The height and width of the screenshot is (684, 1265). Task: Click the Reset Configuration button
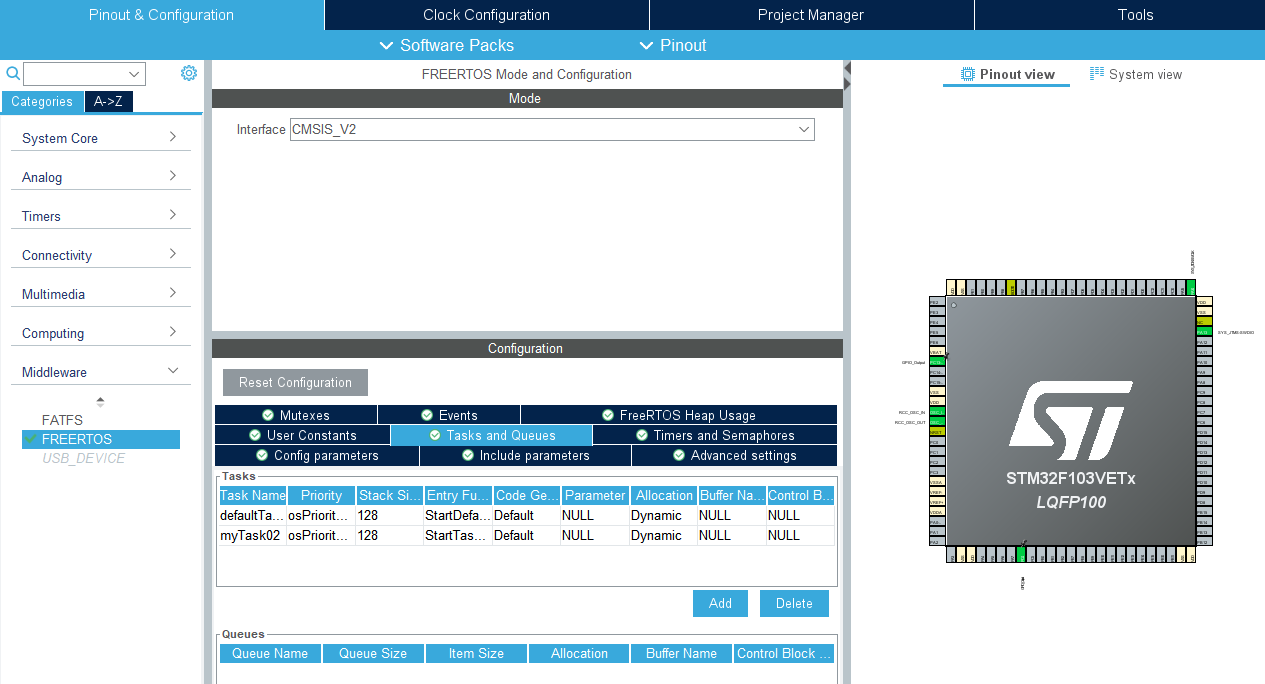coord(295,382)
